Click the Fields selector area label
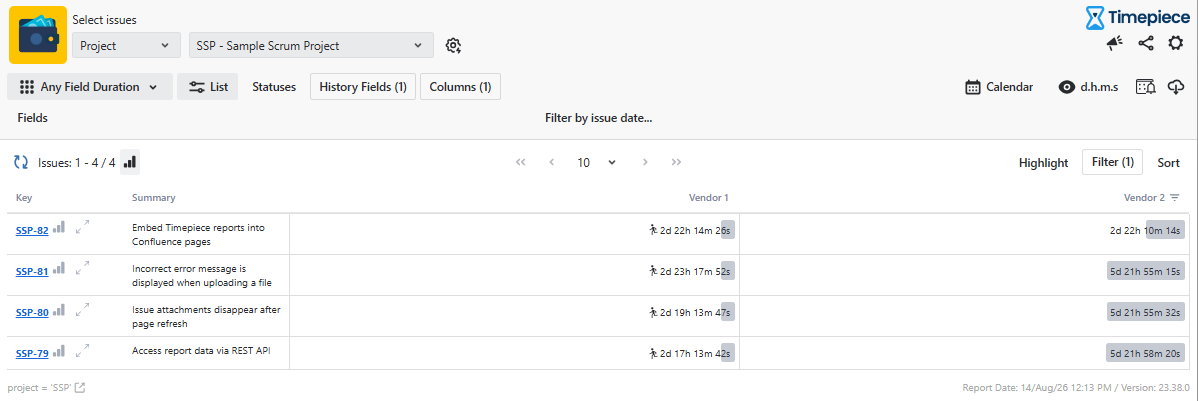The height and width of the screenshot is (401, 1198). click(x=32, y=118)
